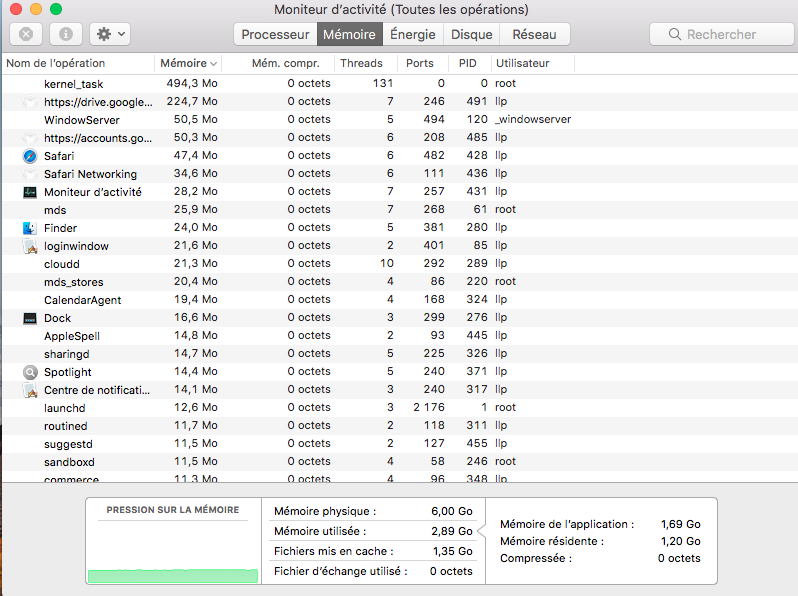Click the Fichiers mis en cache 1,35 Go value

[452, 551]
